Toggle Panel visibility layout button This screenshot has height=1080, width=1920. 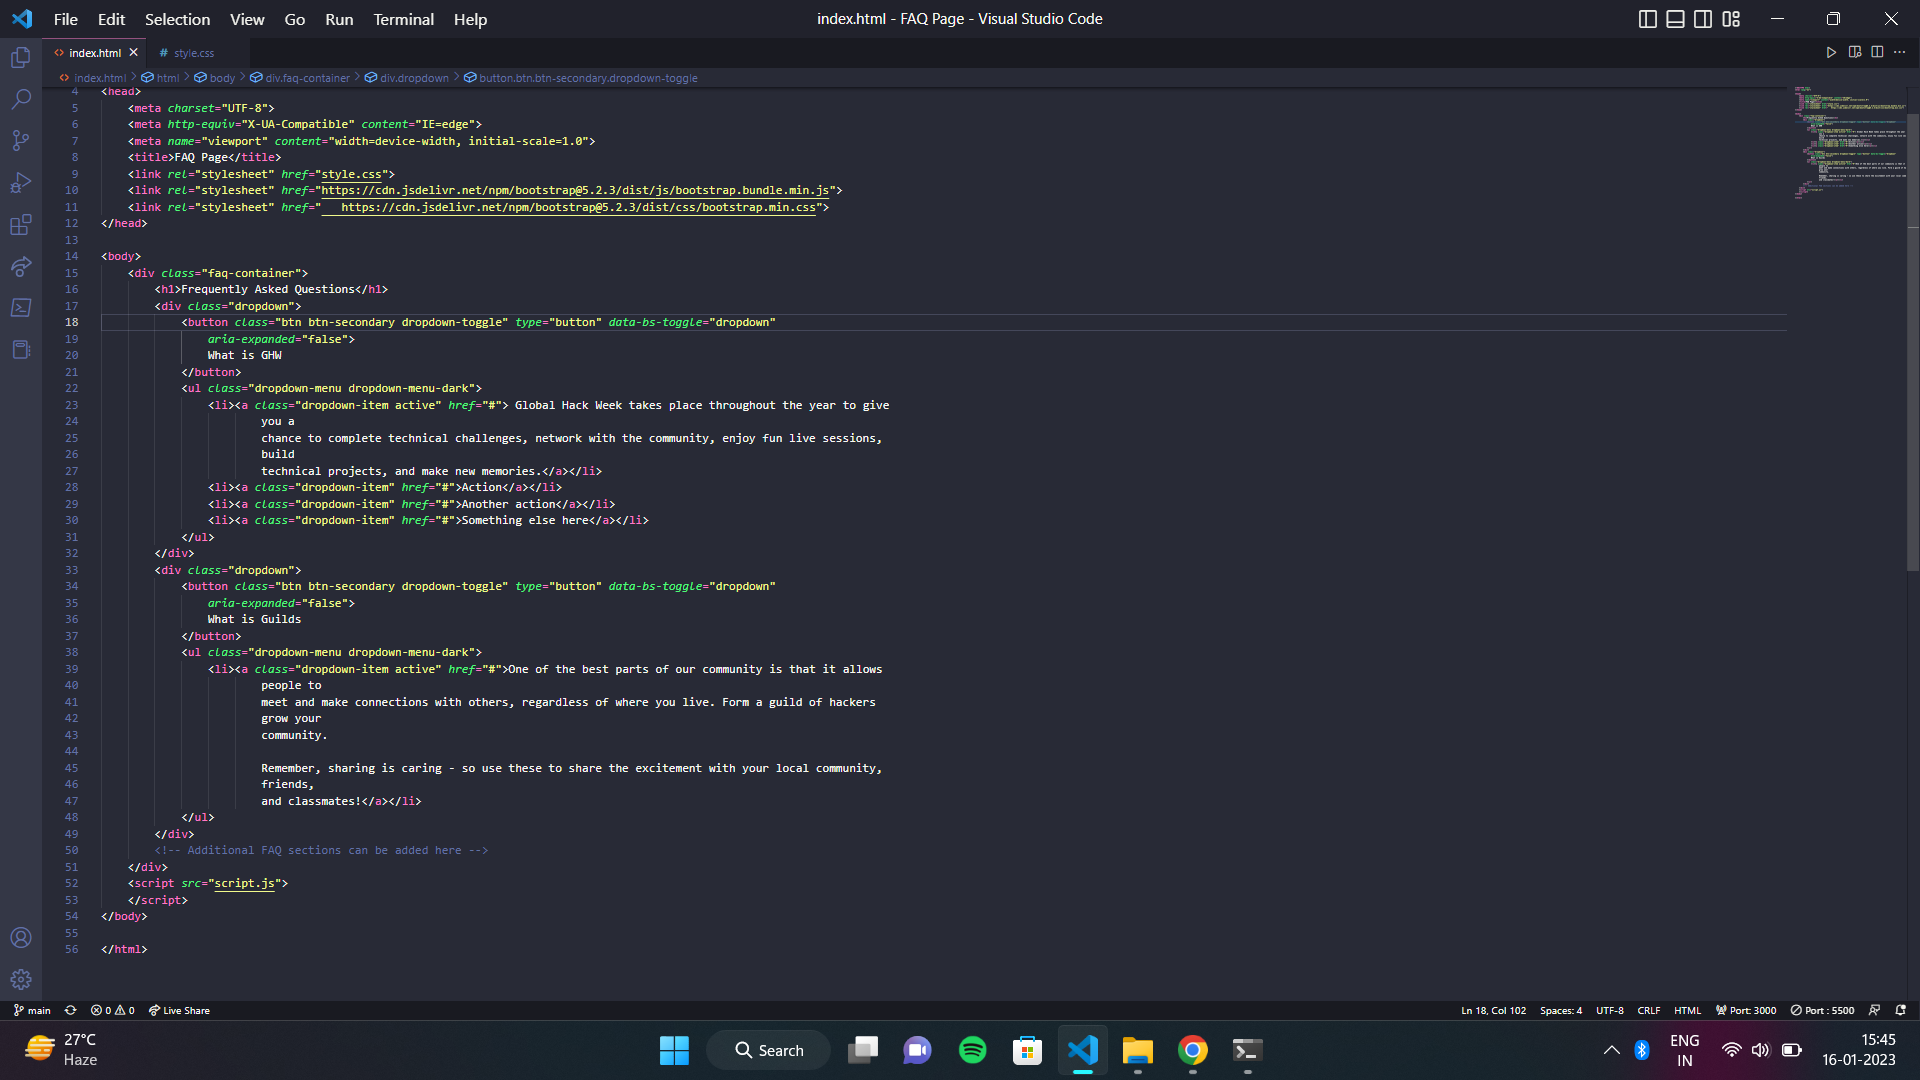click(1675, 19)
